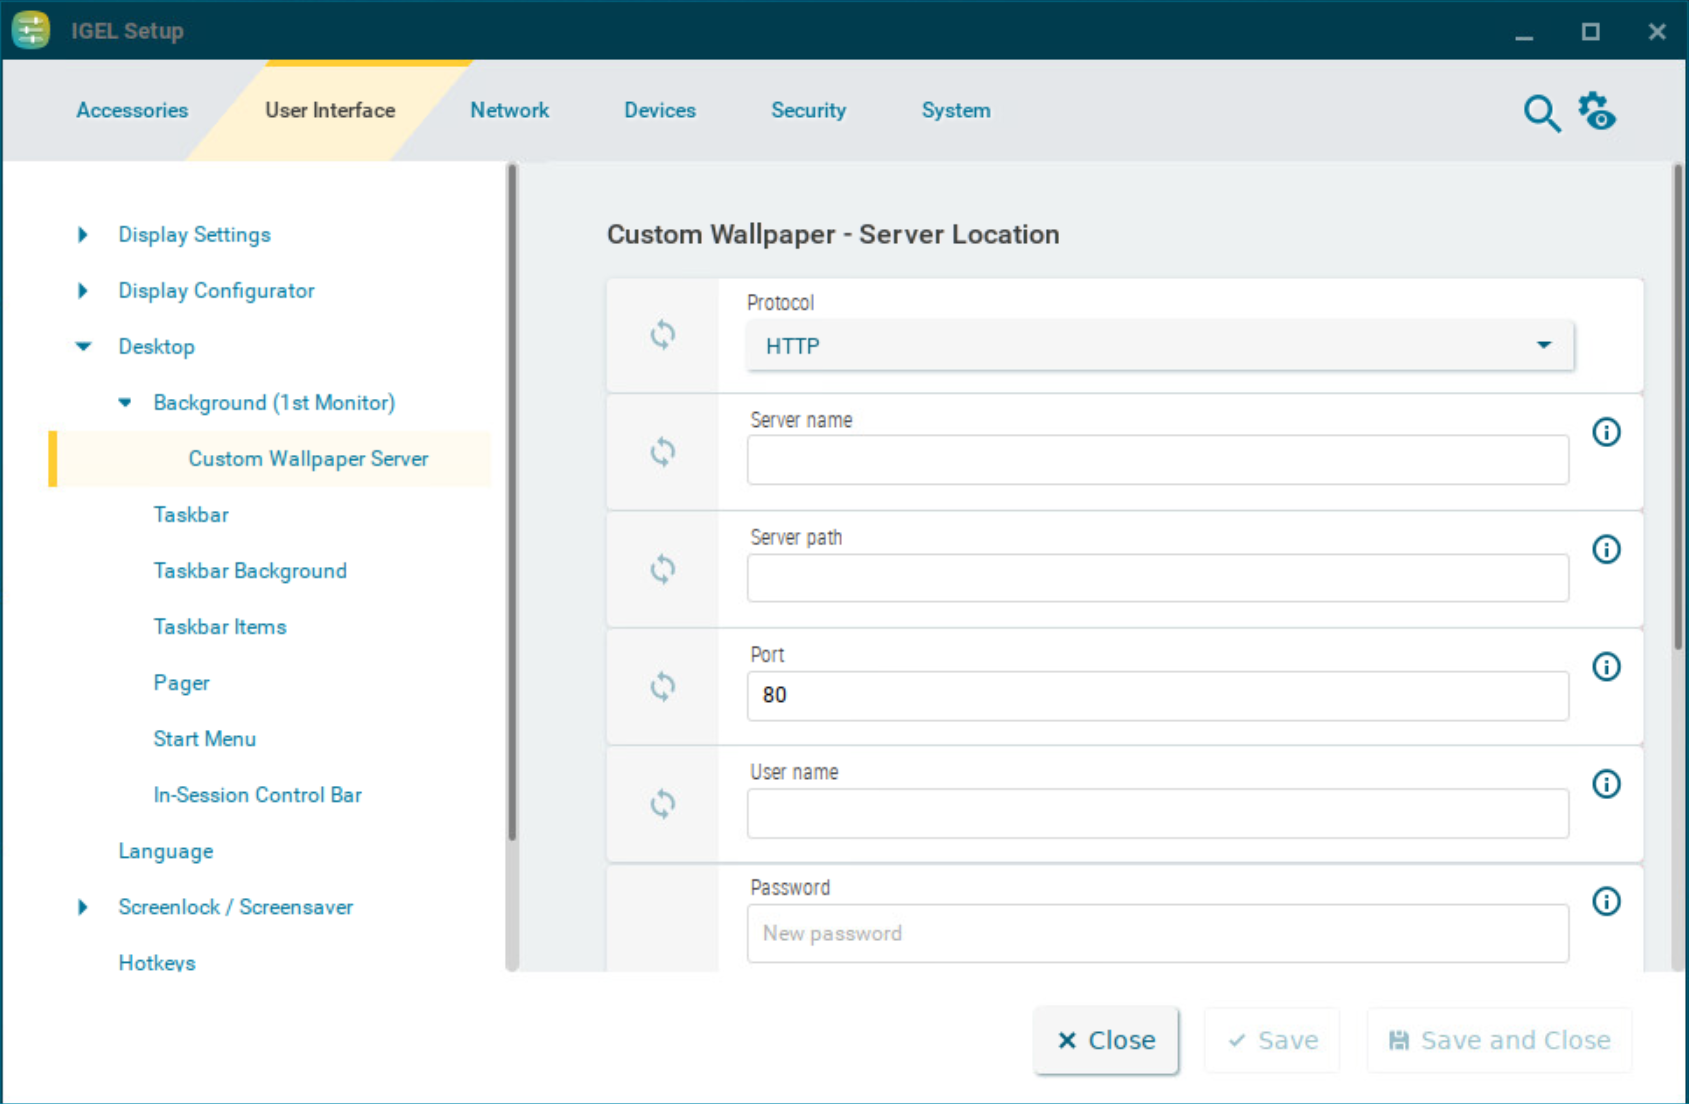
Task: Click the gear-with-eye settings view icon
Action: click(1597, 111)
